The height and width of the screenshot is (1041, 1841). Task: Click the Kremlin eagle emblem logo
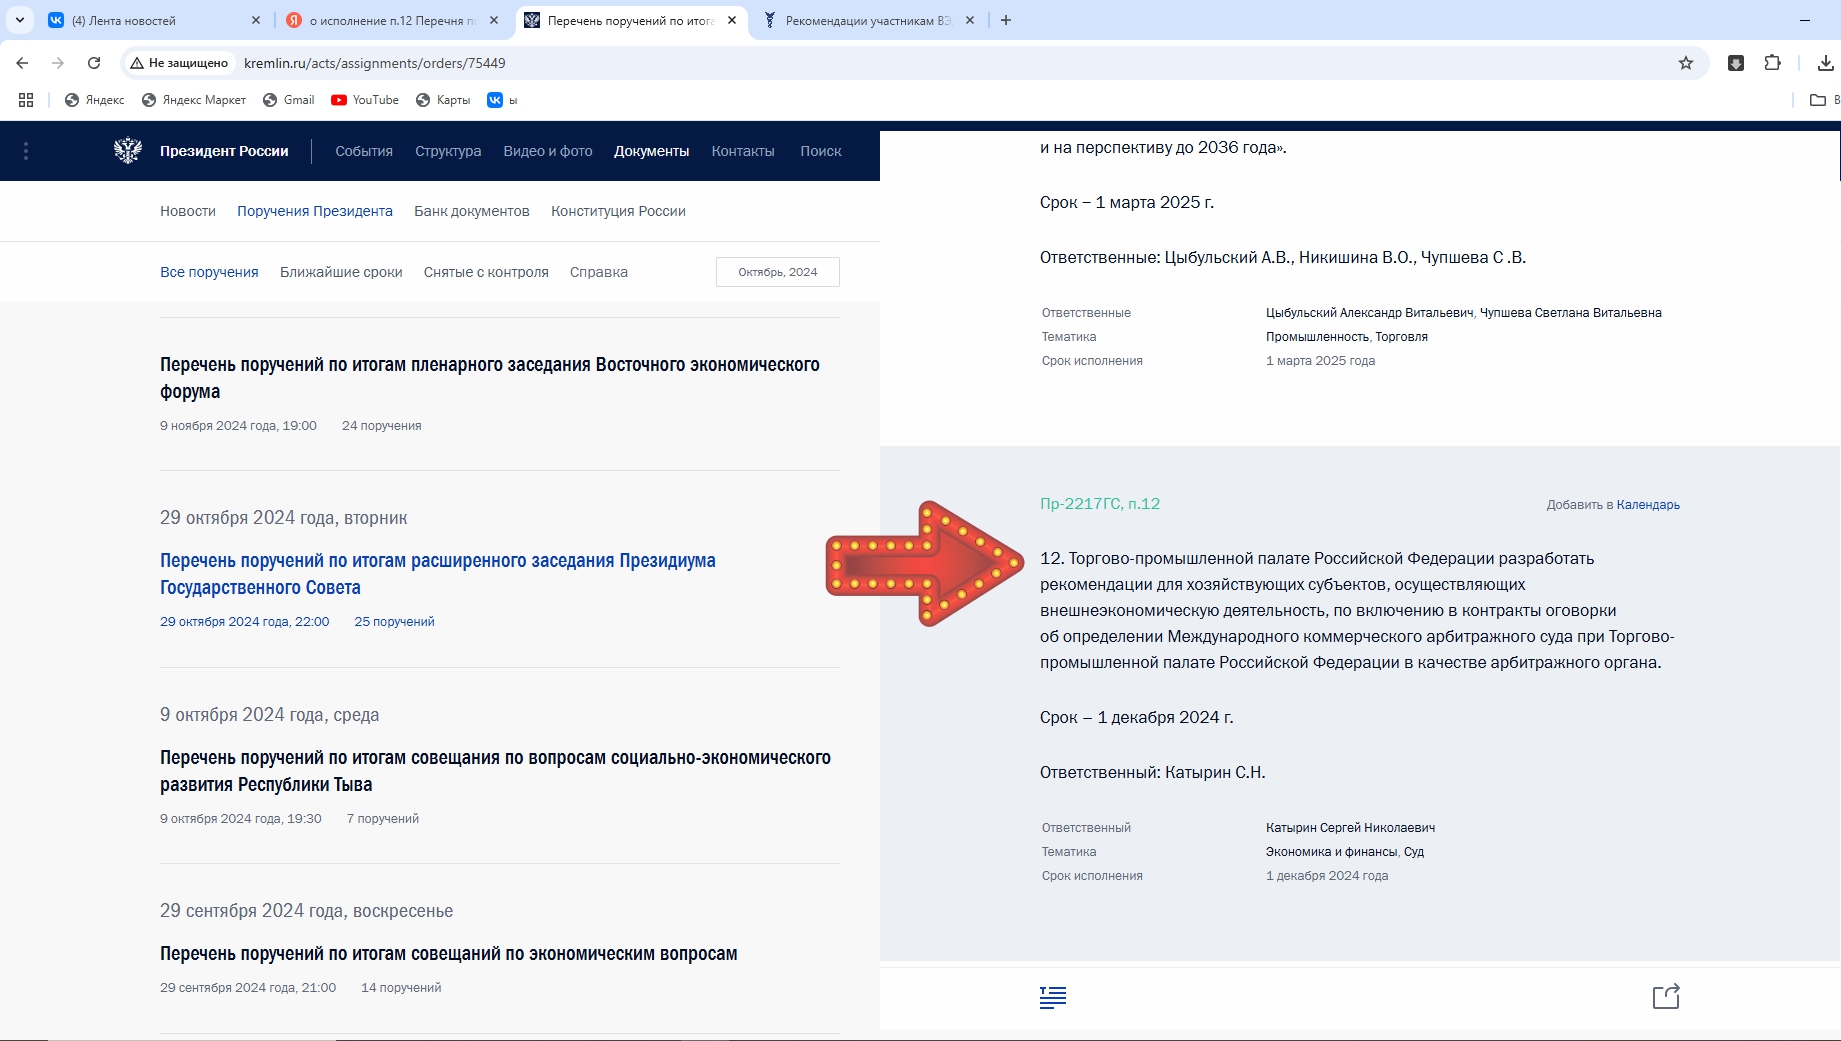click(128, 151)
